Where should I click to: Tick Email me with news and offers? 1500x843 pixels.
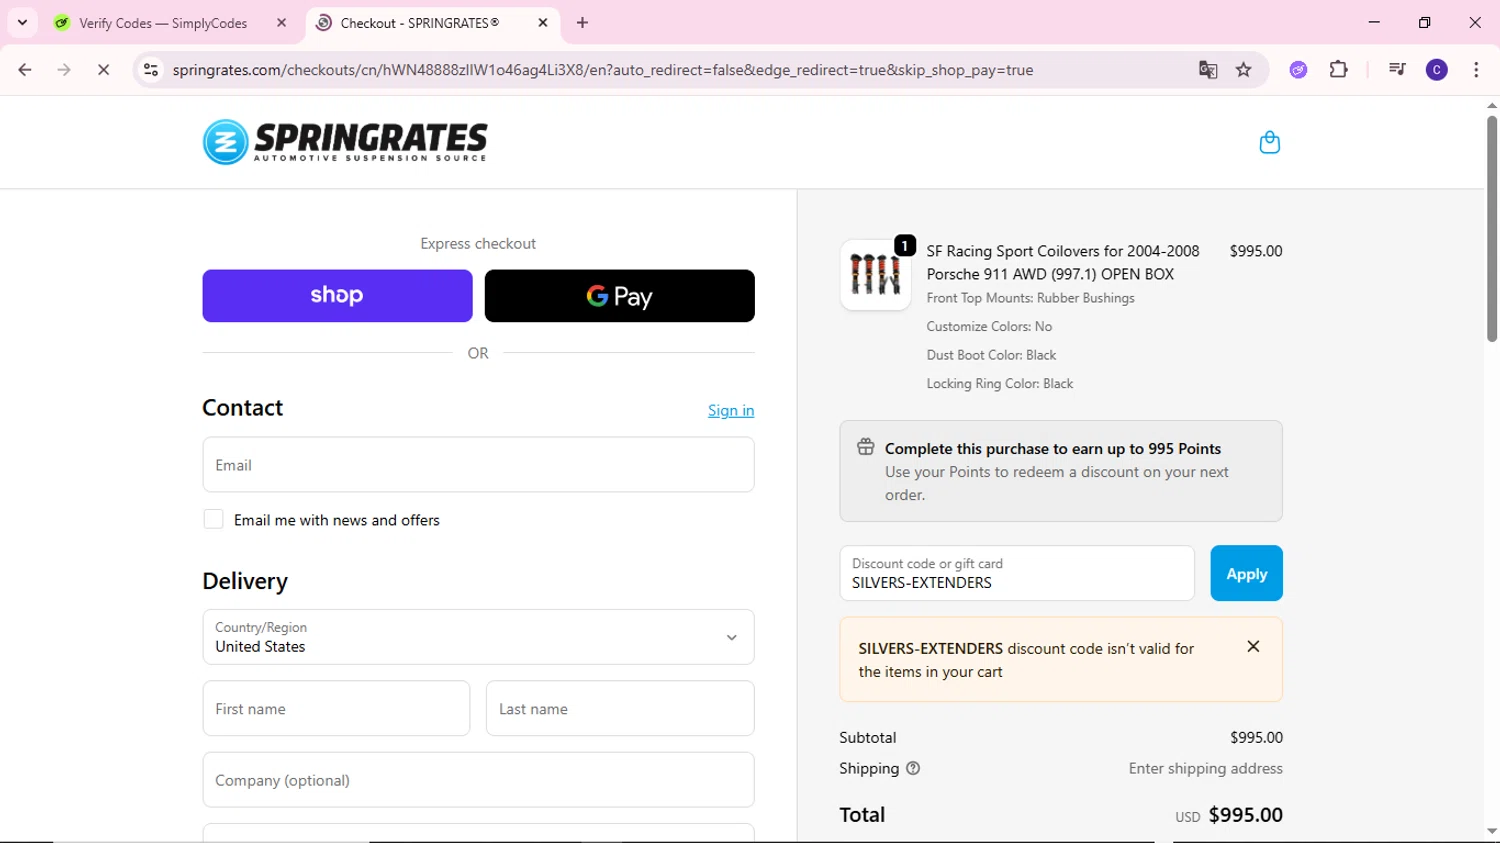pos(213,519)
